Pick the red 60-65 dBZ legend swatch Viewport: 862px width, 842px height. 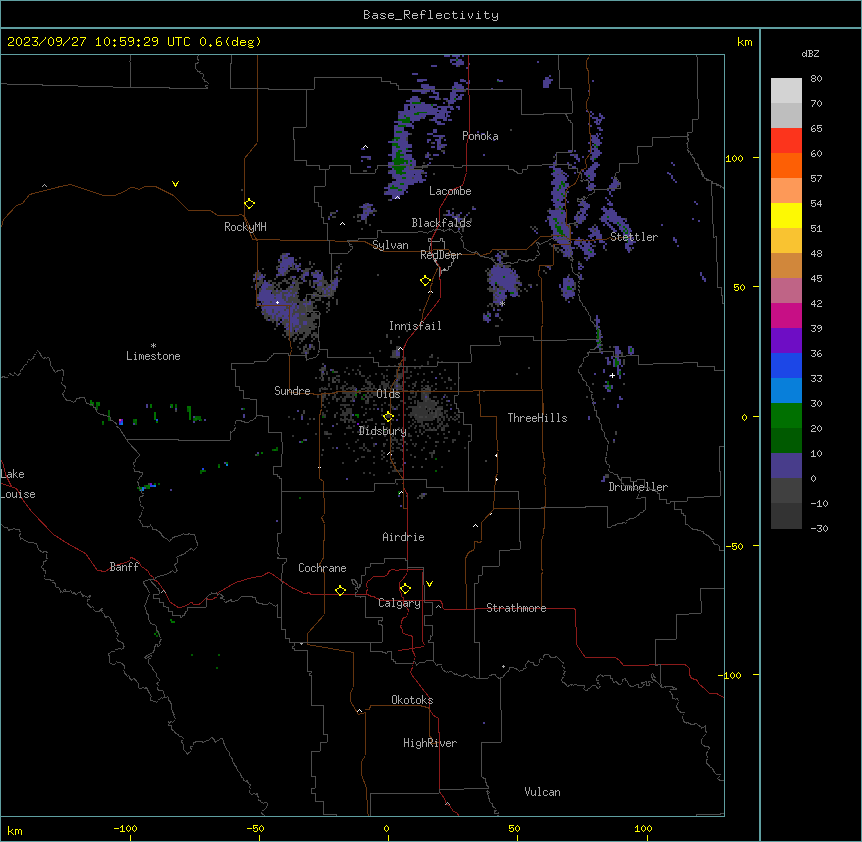pos(786,141)
